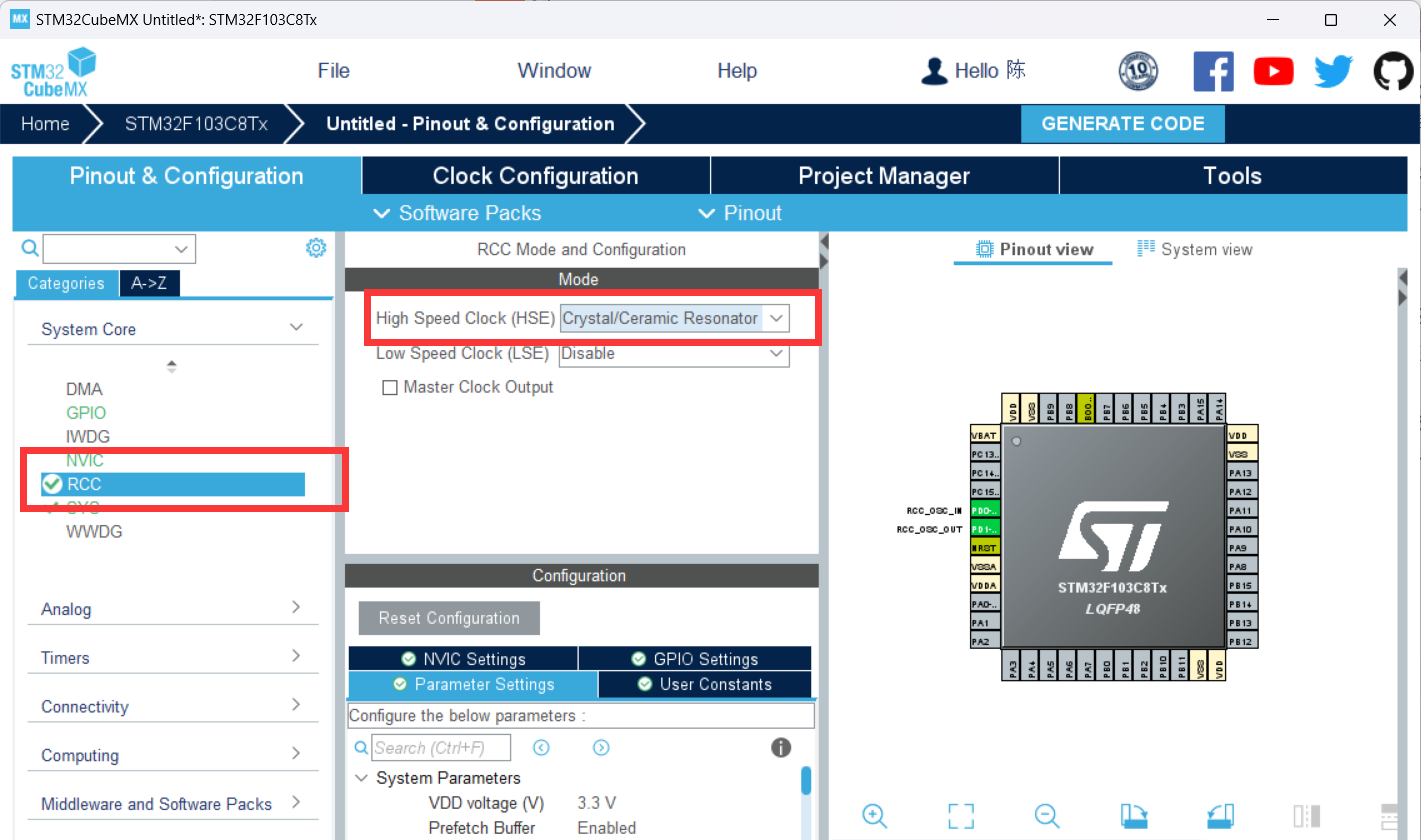Open the STM32 YouTube channel icon
The height and width of the screenshot is (840, 1422).
(x=1273, y=70)
